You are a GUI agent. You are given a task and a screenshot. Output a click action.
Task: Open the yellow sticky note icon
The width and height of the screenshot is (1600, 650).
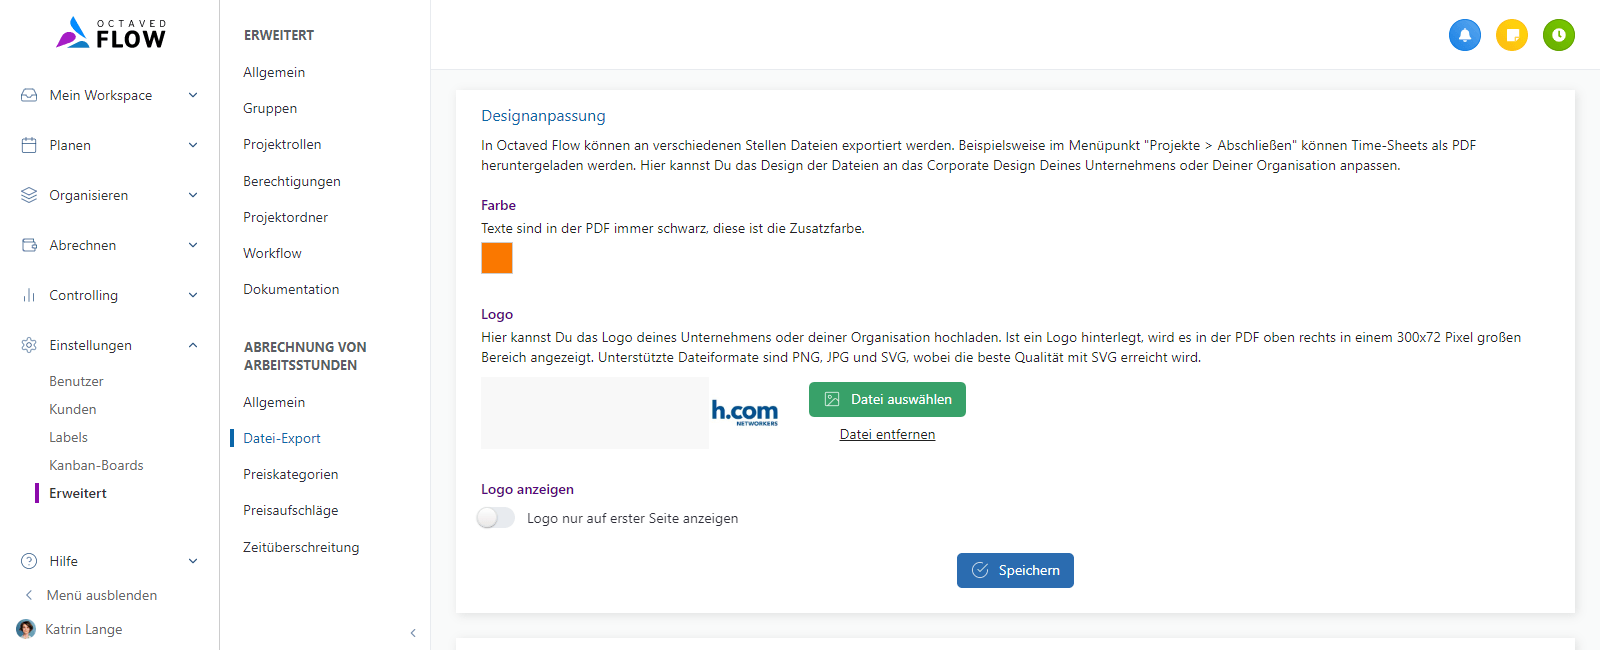(x=1512, y=35)
